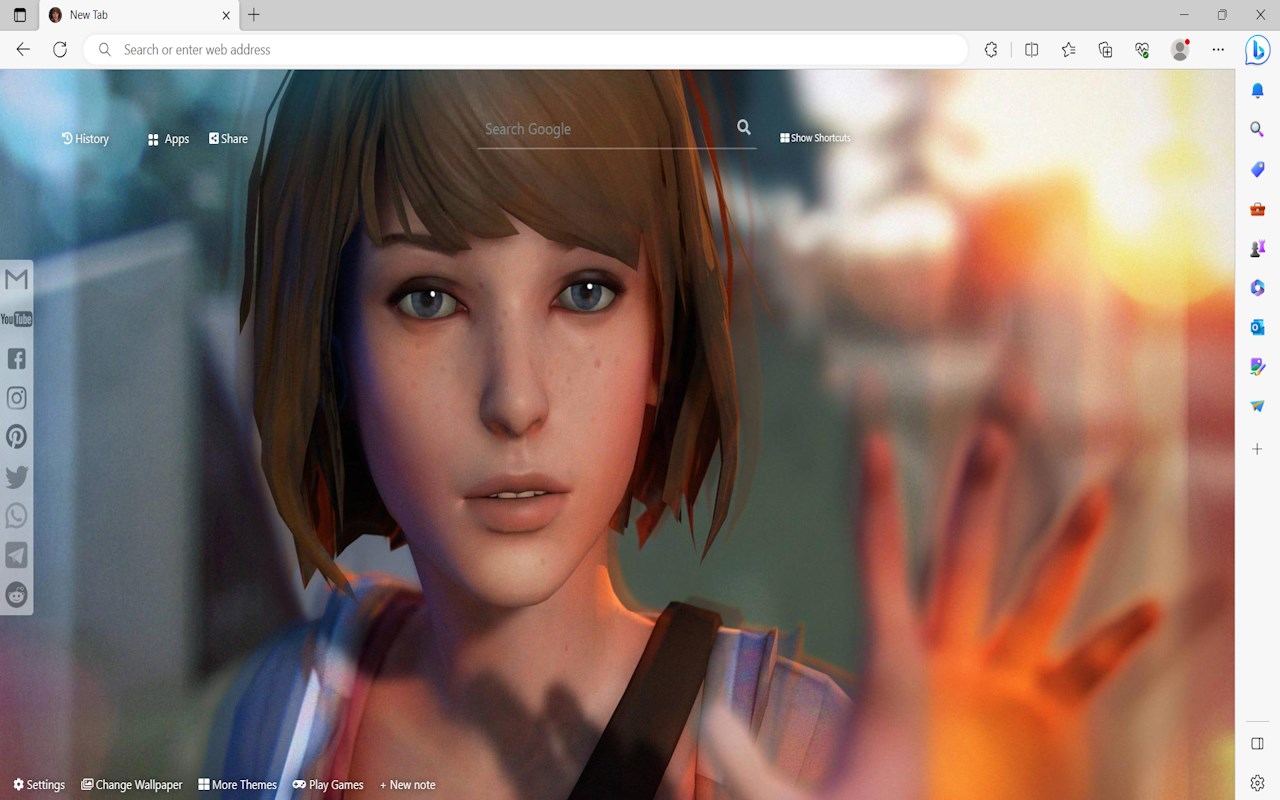Close the New Tab tab

point(226,15)
